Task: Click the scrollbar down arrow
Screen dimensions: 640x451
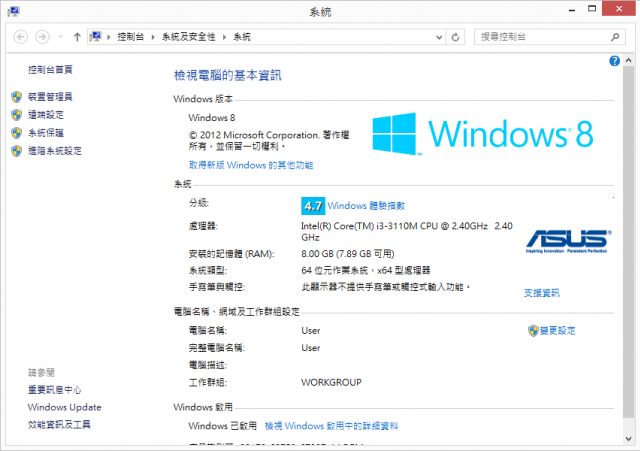Action: [x=629, y=439]
